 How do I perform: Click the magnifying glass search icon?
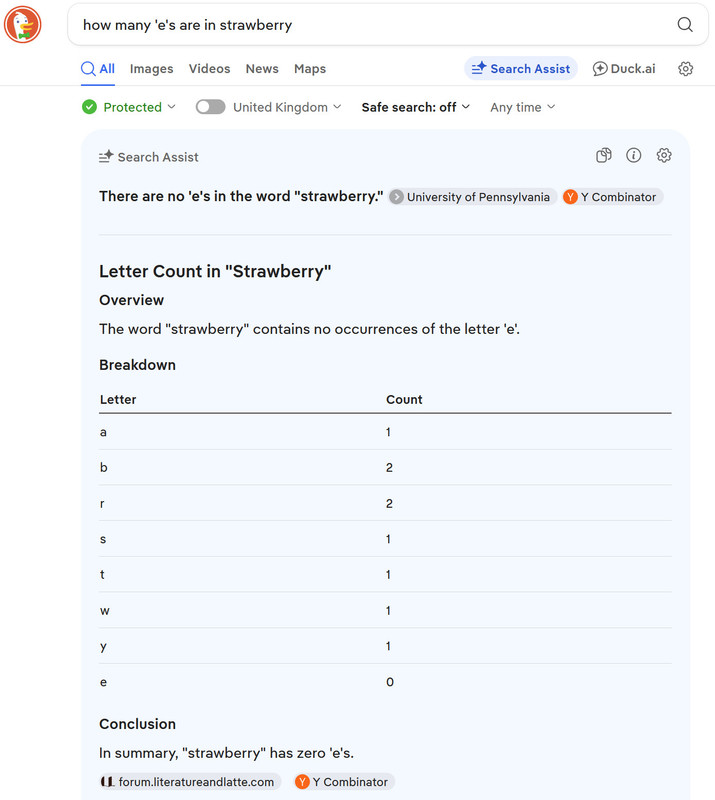685,24
